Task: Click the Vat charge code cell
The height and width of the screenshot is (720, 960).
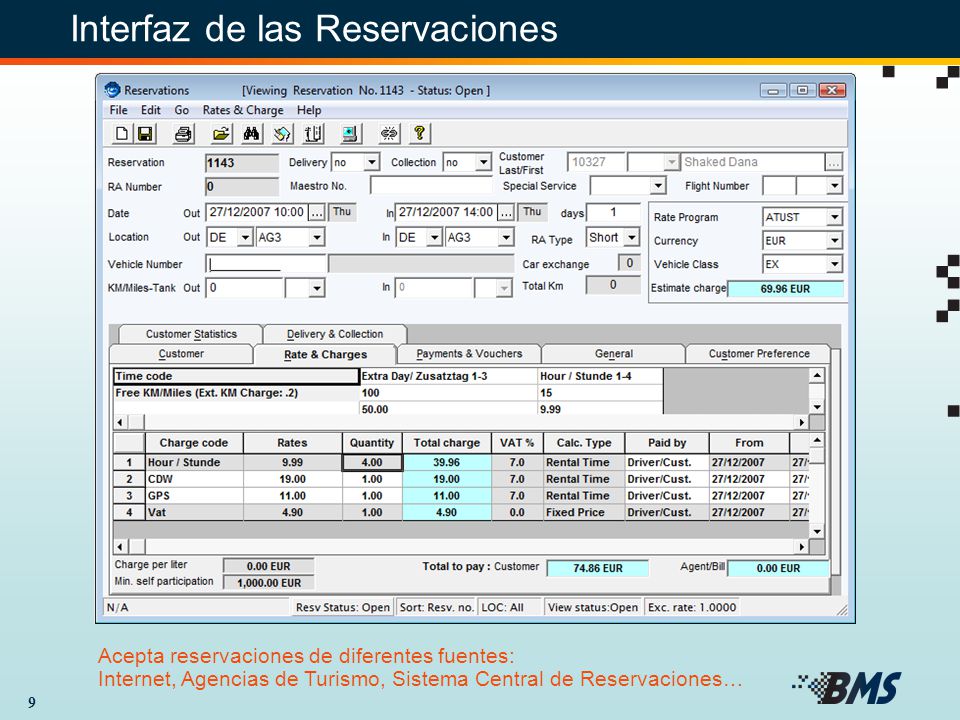Action: click(x=194, y=512)
